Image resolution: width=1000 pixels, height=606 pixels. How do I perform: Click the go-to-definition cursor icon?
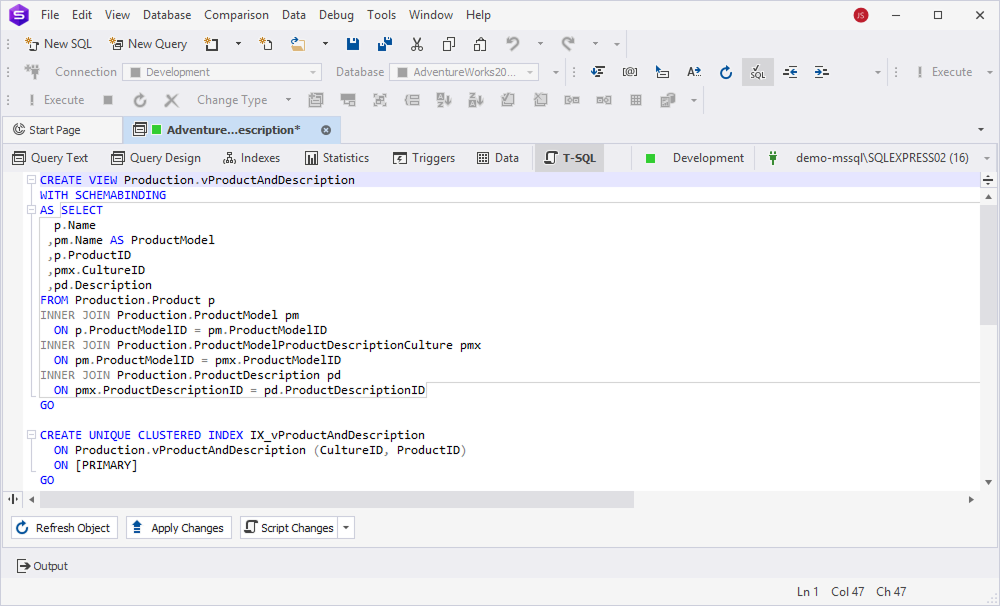(662, 72)
